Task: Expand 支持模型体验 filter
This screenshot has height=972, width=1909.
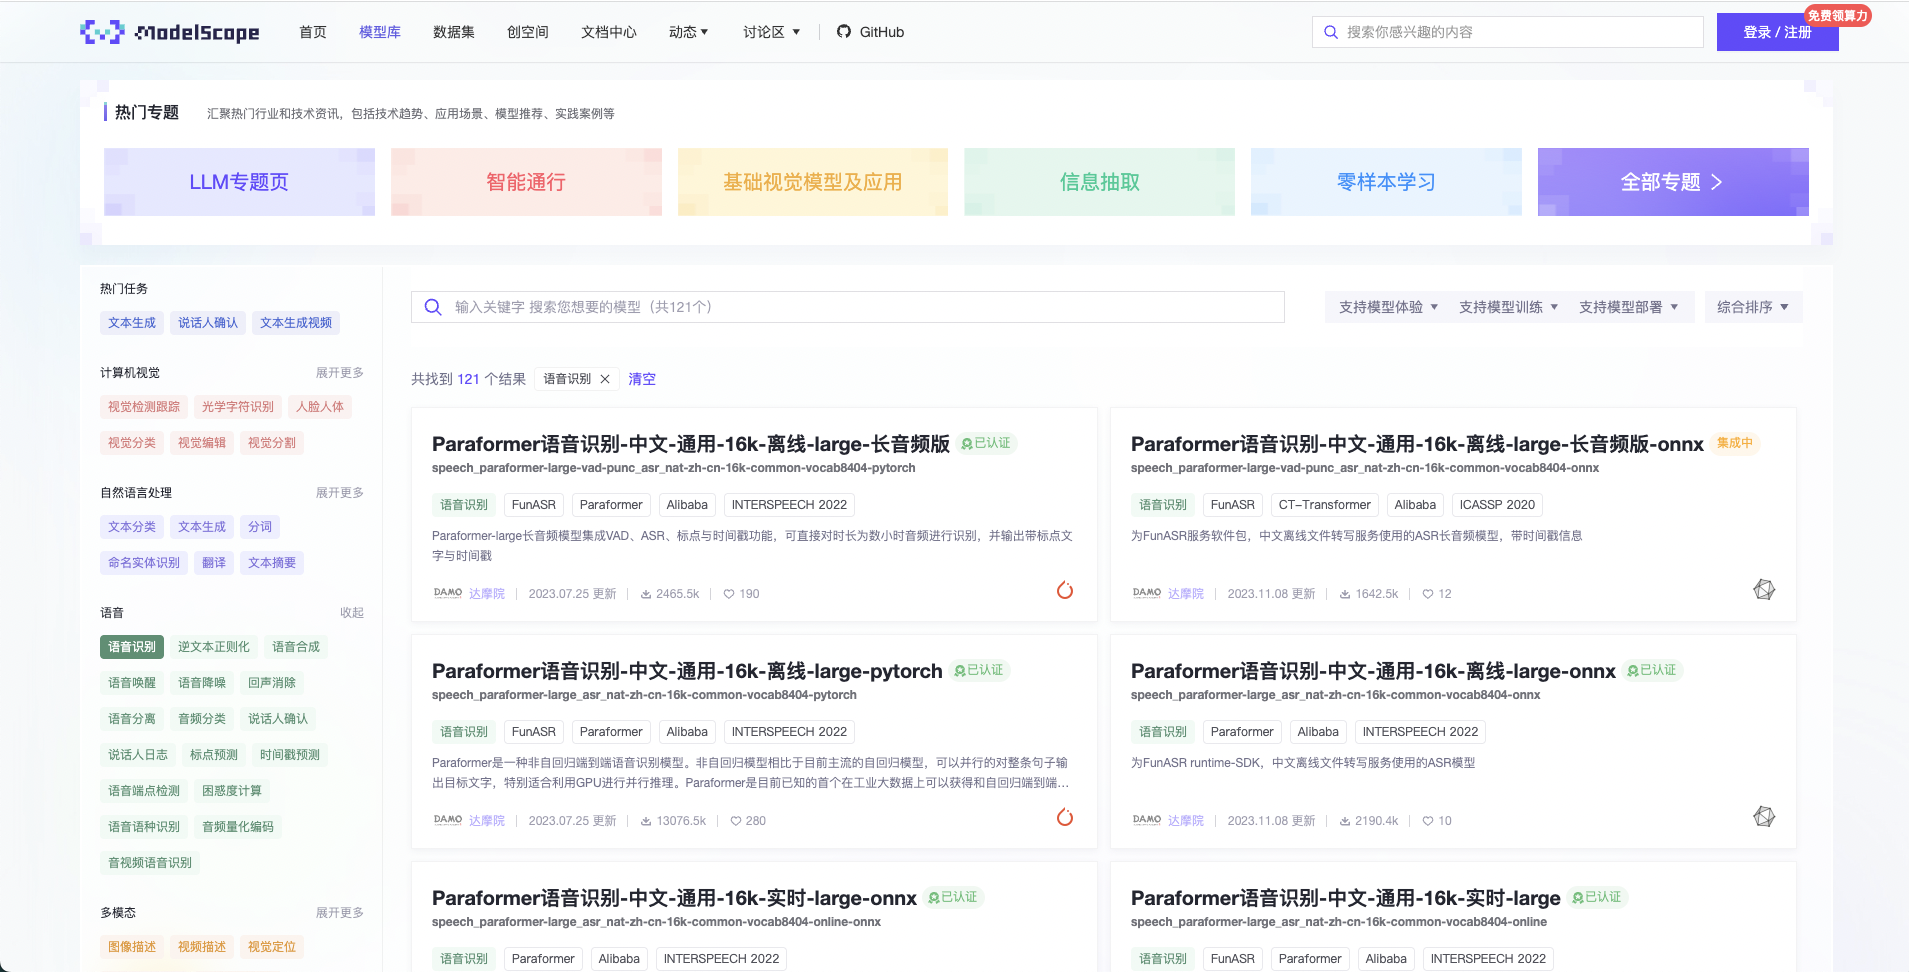Action: 1388,307
